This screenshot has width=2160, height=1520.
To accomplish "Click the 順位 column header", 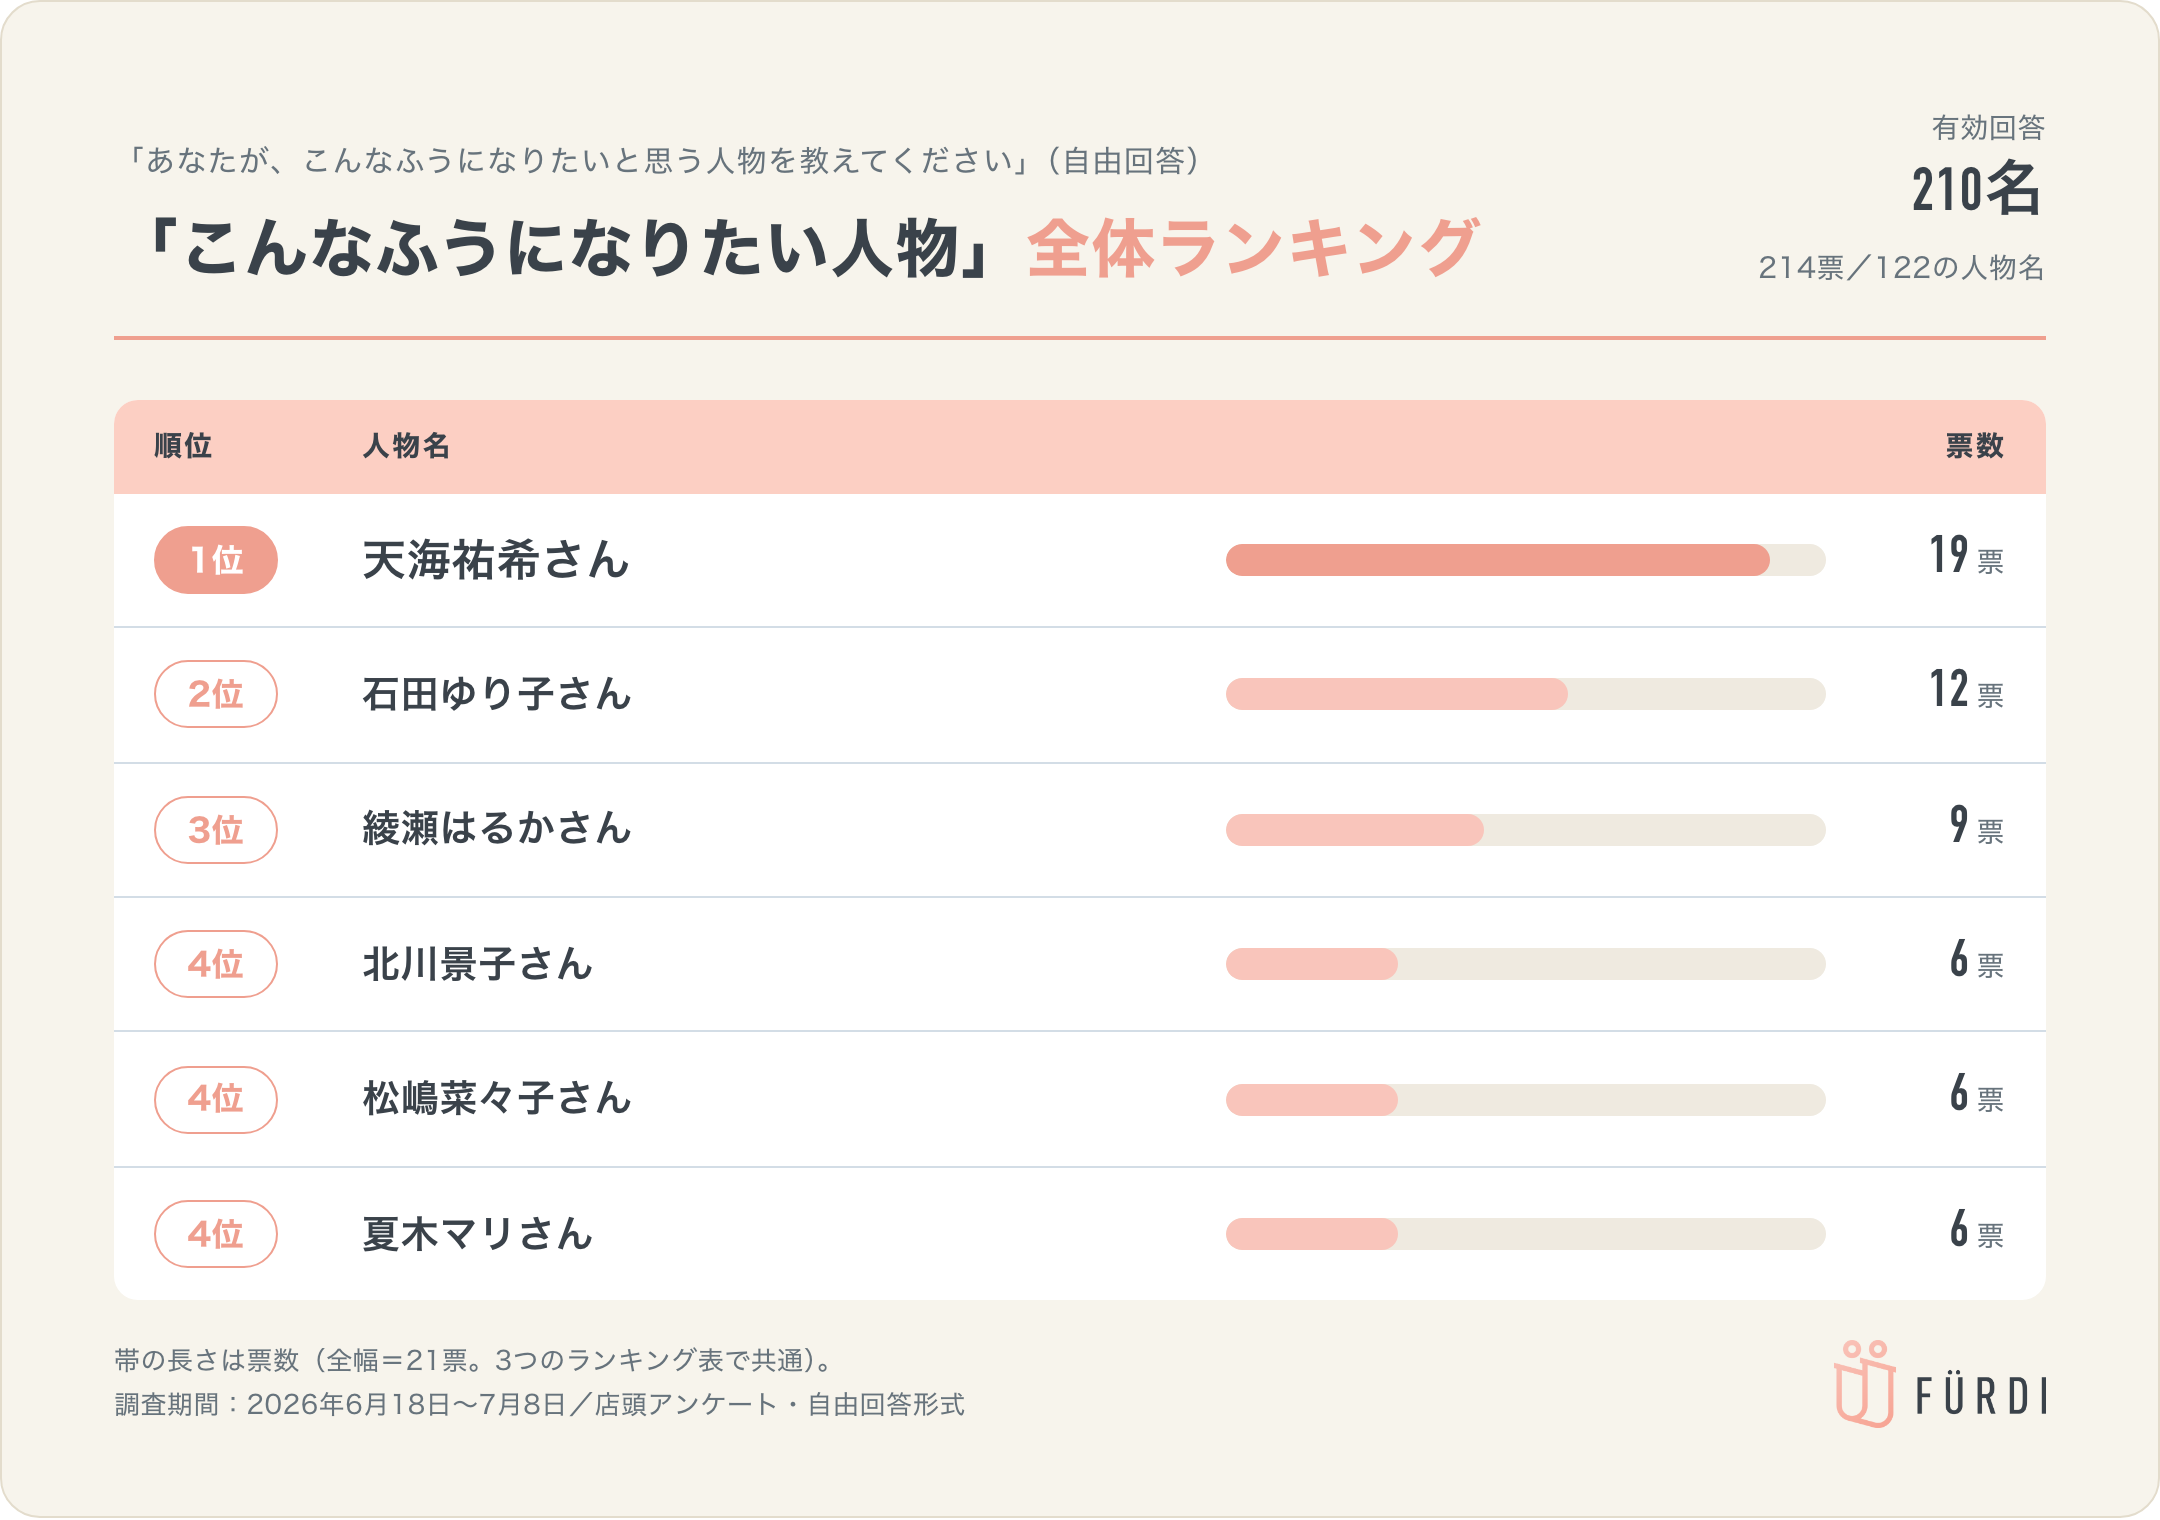I will (x=183, y=446).
